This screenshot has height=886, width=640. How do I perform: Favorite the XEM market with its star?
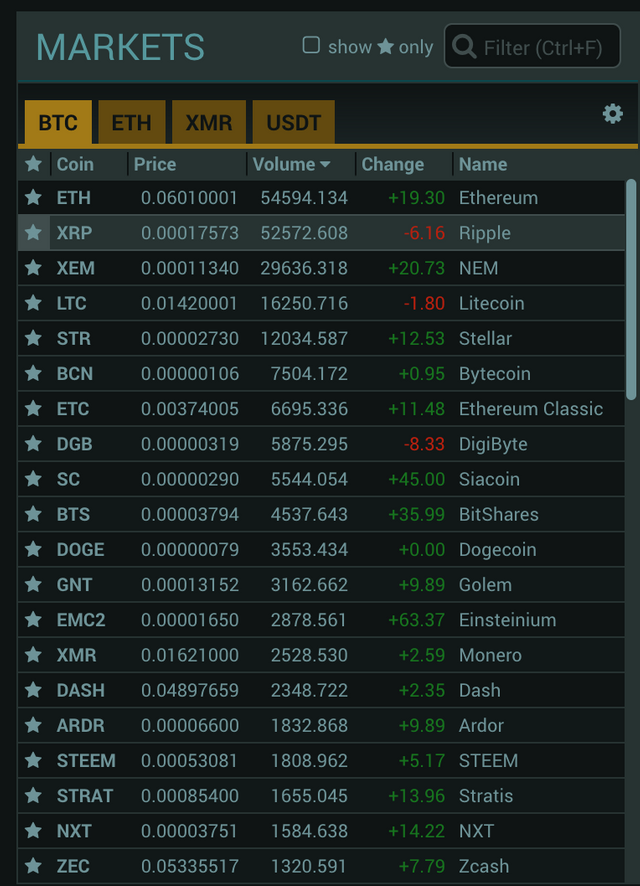tap(33, 267)
